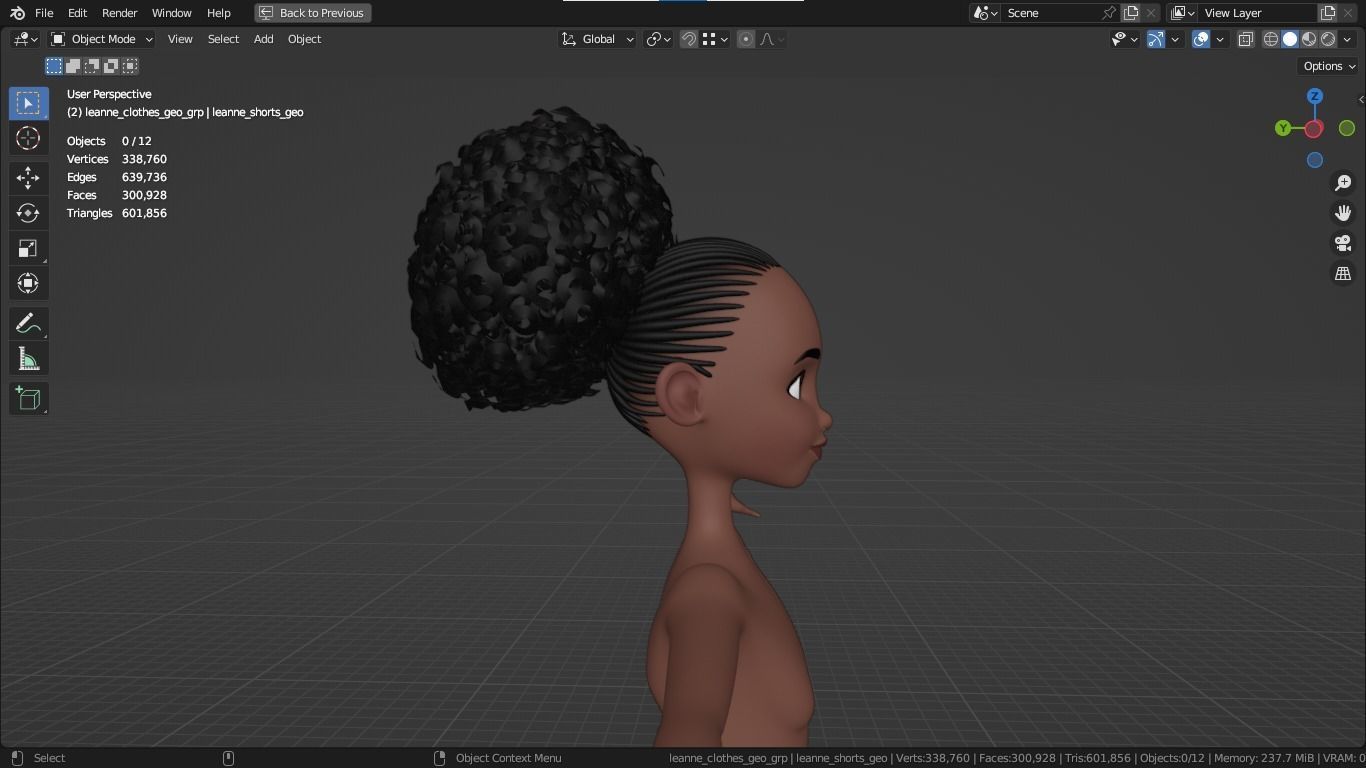Open Object Mode dropdown
This screenshot has width=1366, height=768.
[x=102, y=39]
